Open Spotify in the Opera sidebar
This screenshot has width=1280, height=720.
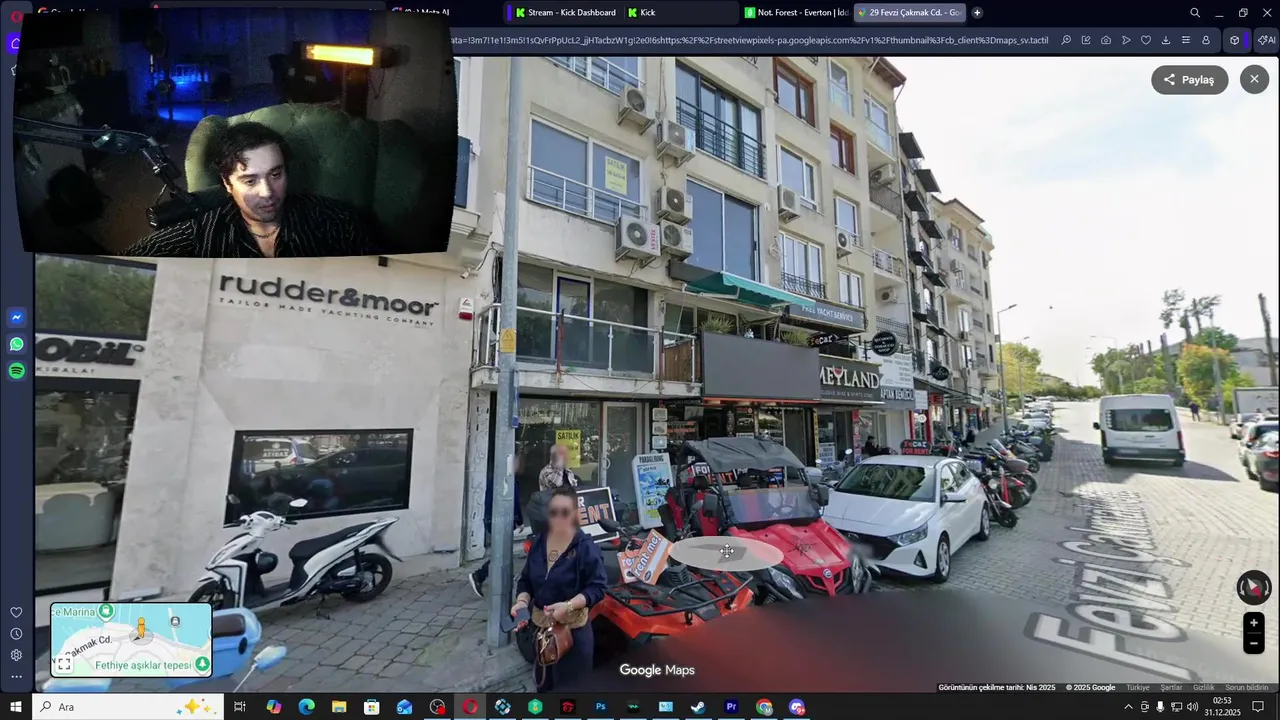coord(16,371)
